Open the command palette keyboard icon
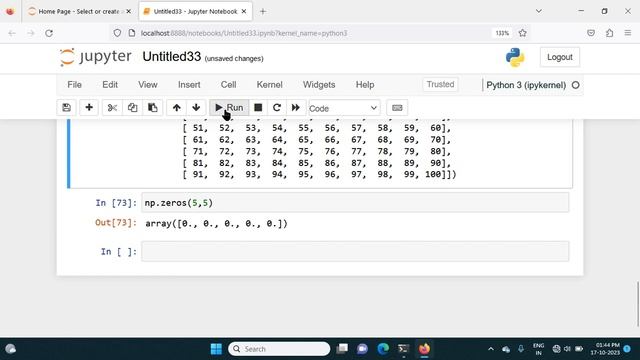640x360 pixels. coord(397,108)
